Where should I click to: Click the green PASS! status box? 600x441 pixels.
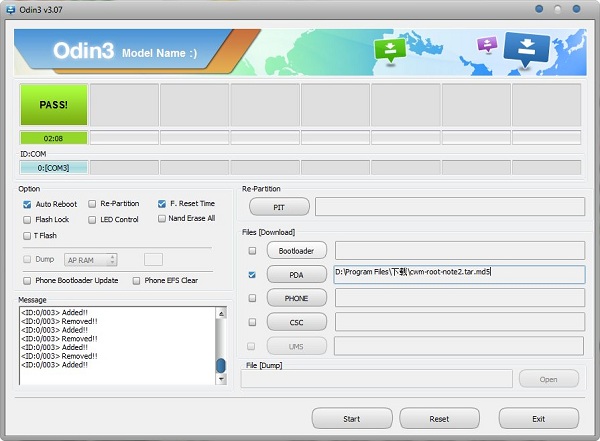(x=53, y=104)
